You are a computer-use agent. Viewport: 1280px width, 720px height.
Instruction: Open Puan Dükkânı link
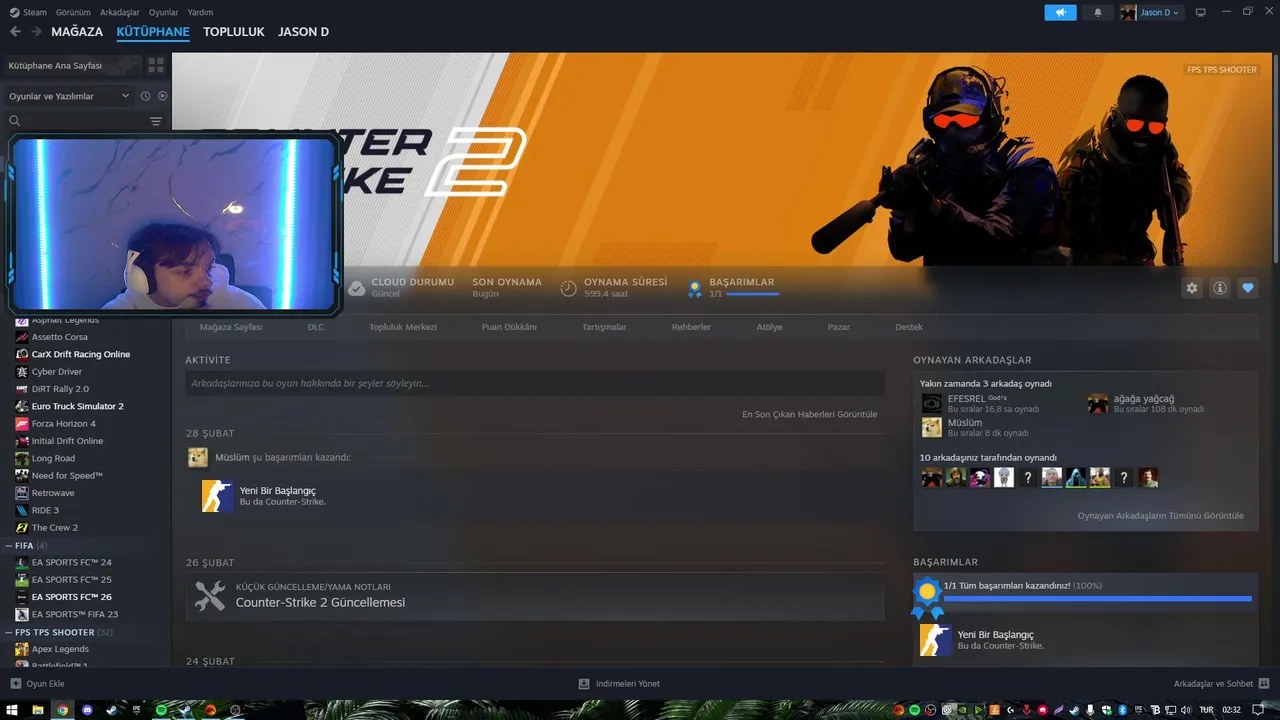point(509,327)
